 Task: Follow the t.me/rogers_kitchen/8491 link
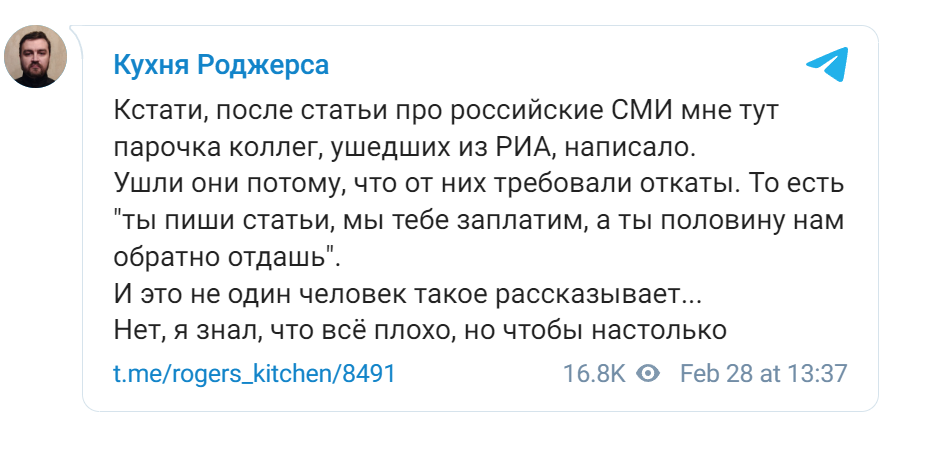pos(254,374)
